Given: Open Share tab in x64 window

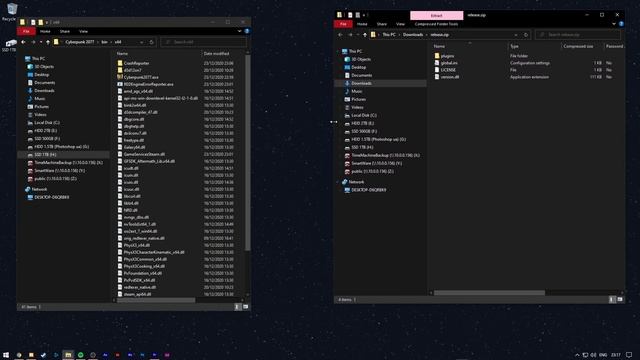Looking at the screenshot, I should (64, 31).
